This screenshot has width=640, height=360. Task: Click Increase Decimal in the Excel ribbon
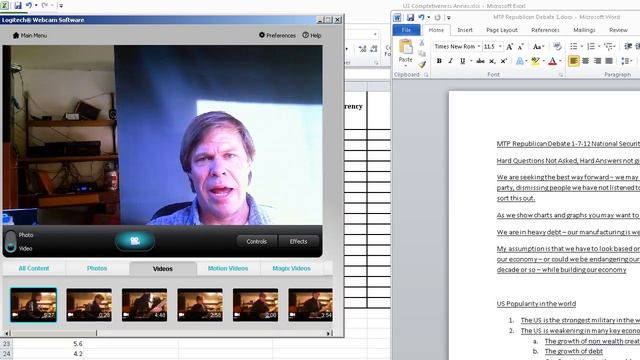[362, 49]
